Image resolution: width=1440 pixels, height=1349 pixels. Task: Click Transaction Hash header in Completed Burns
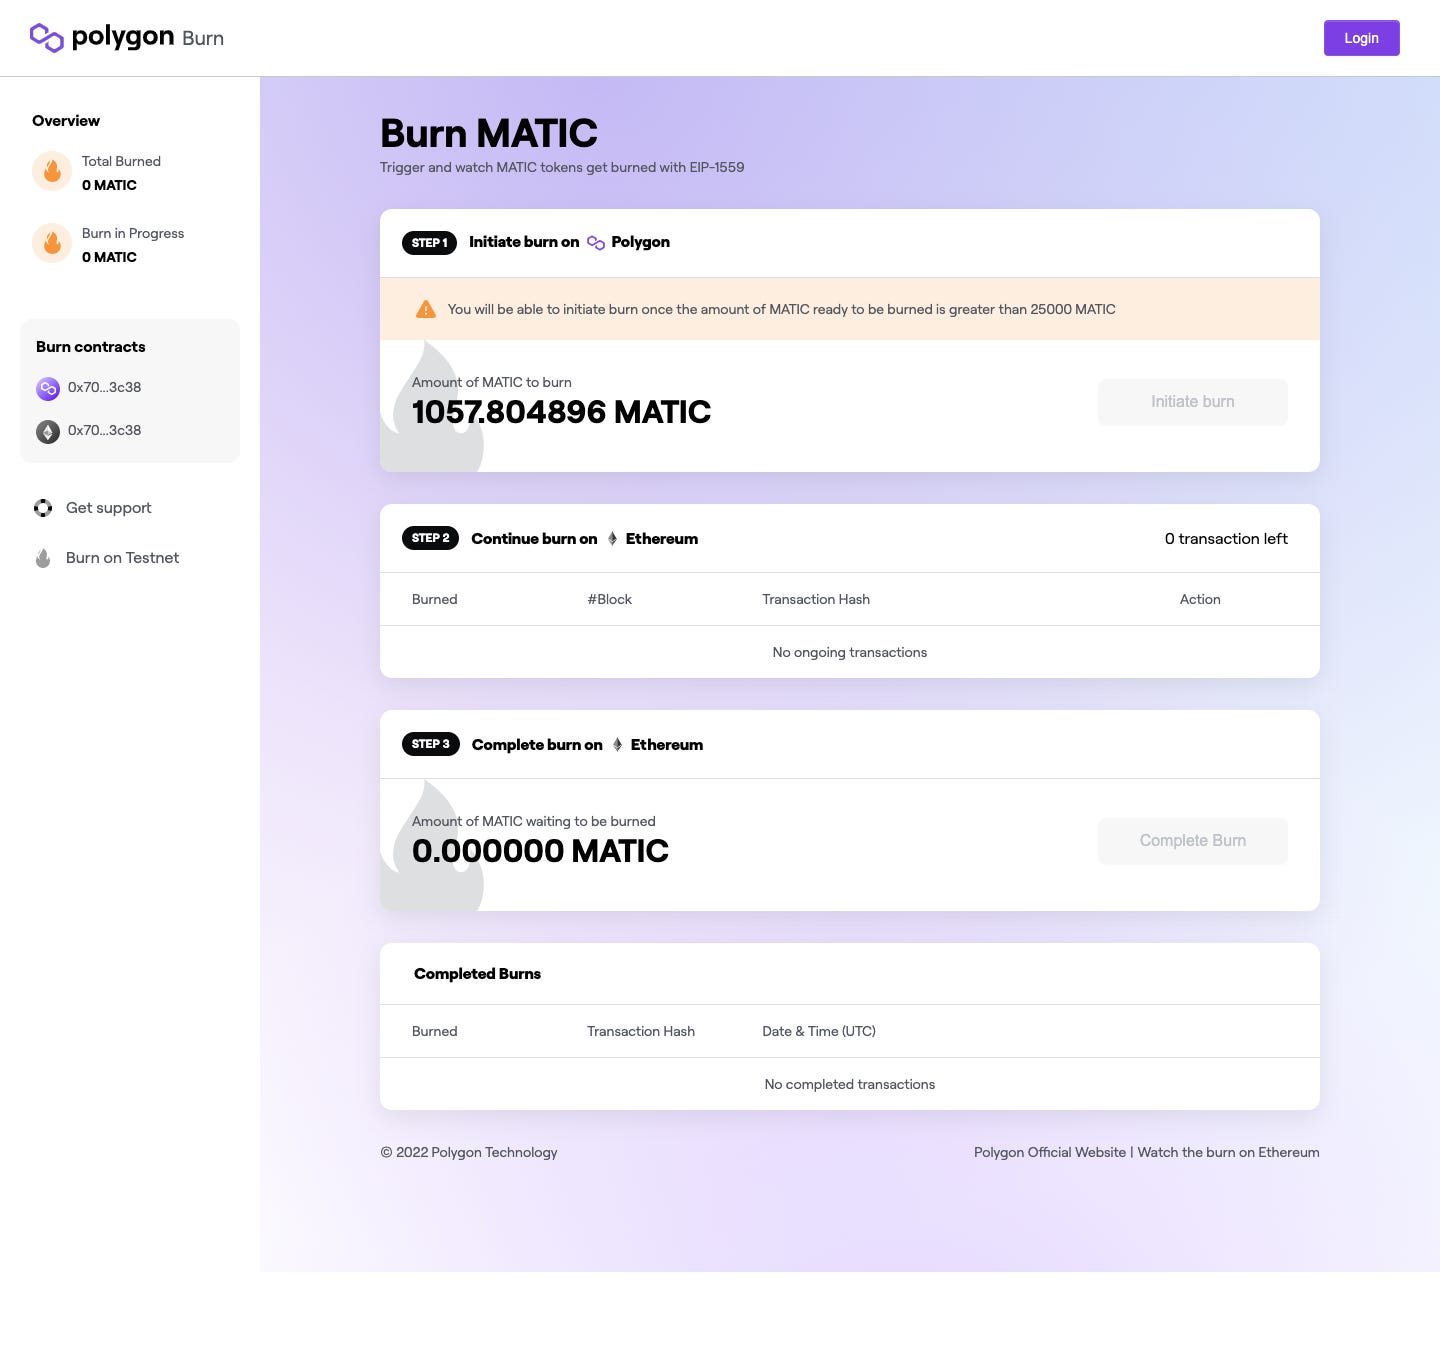pos(641,1031)
